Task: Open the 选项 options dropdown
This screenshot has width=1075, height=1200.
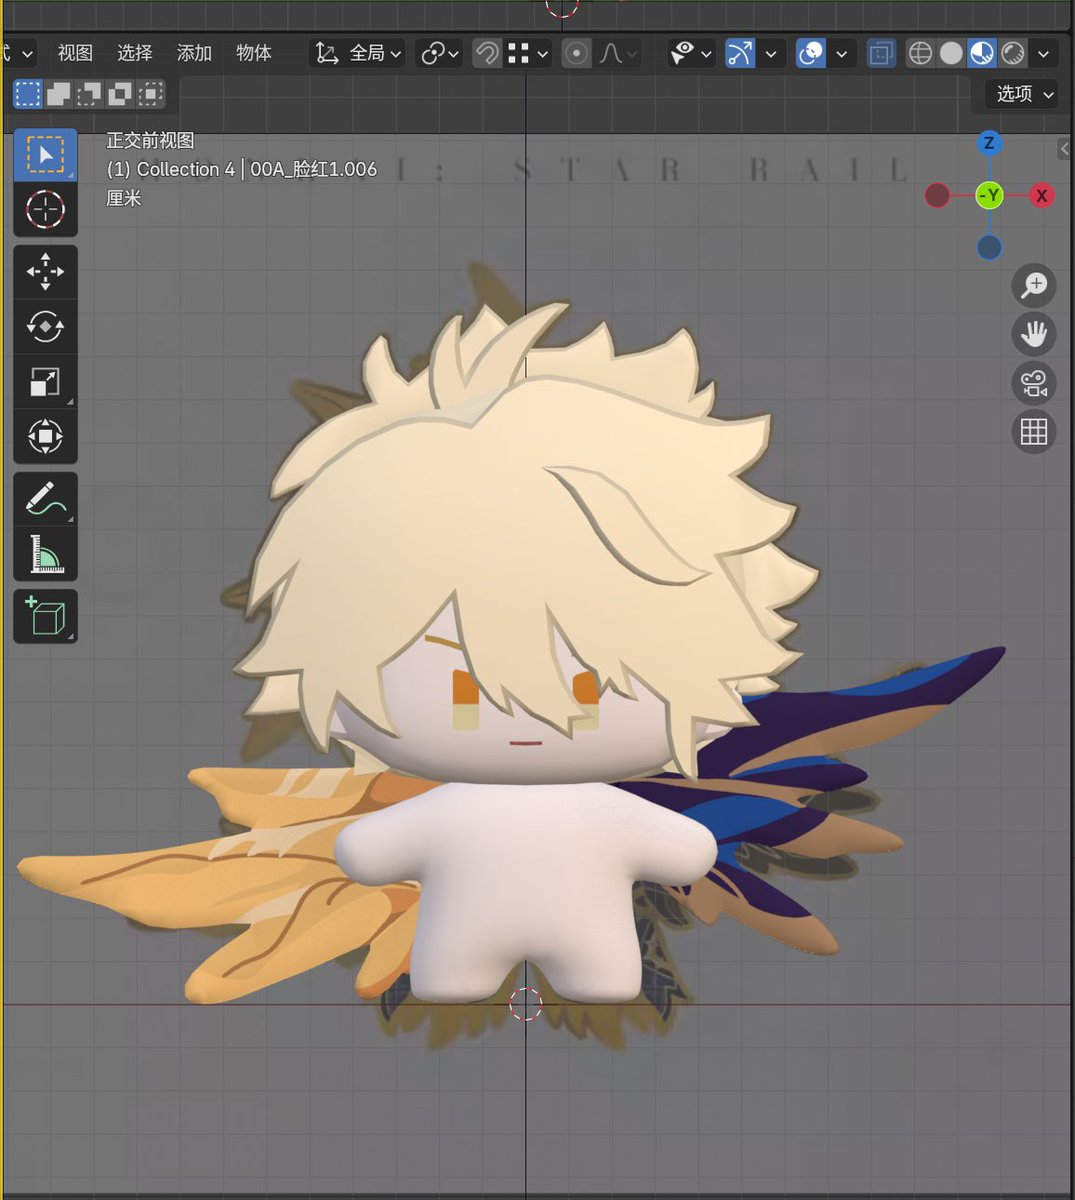Action: pyautogui.click(x=1022, y=94)
